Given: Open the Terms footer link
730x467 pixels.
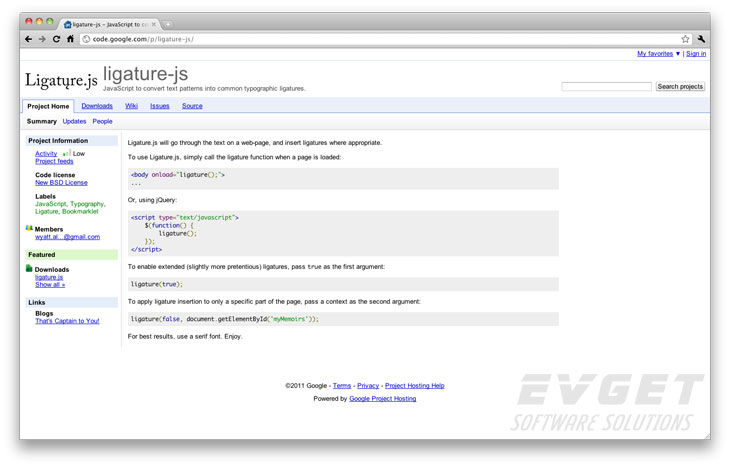Looking at the screenshot, I should pos(342,386).
